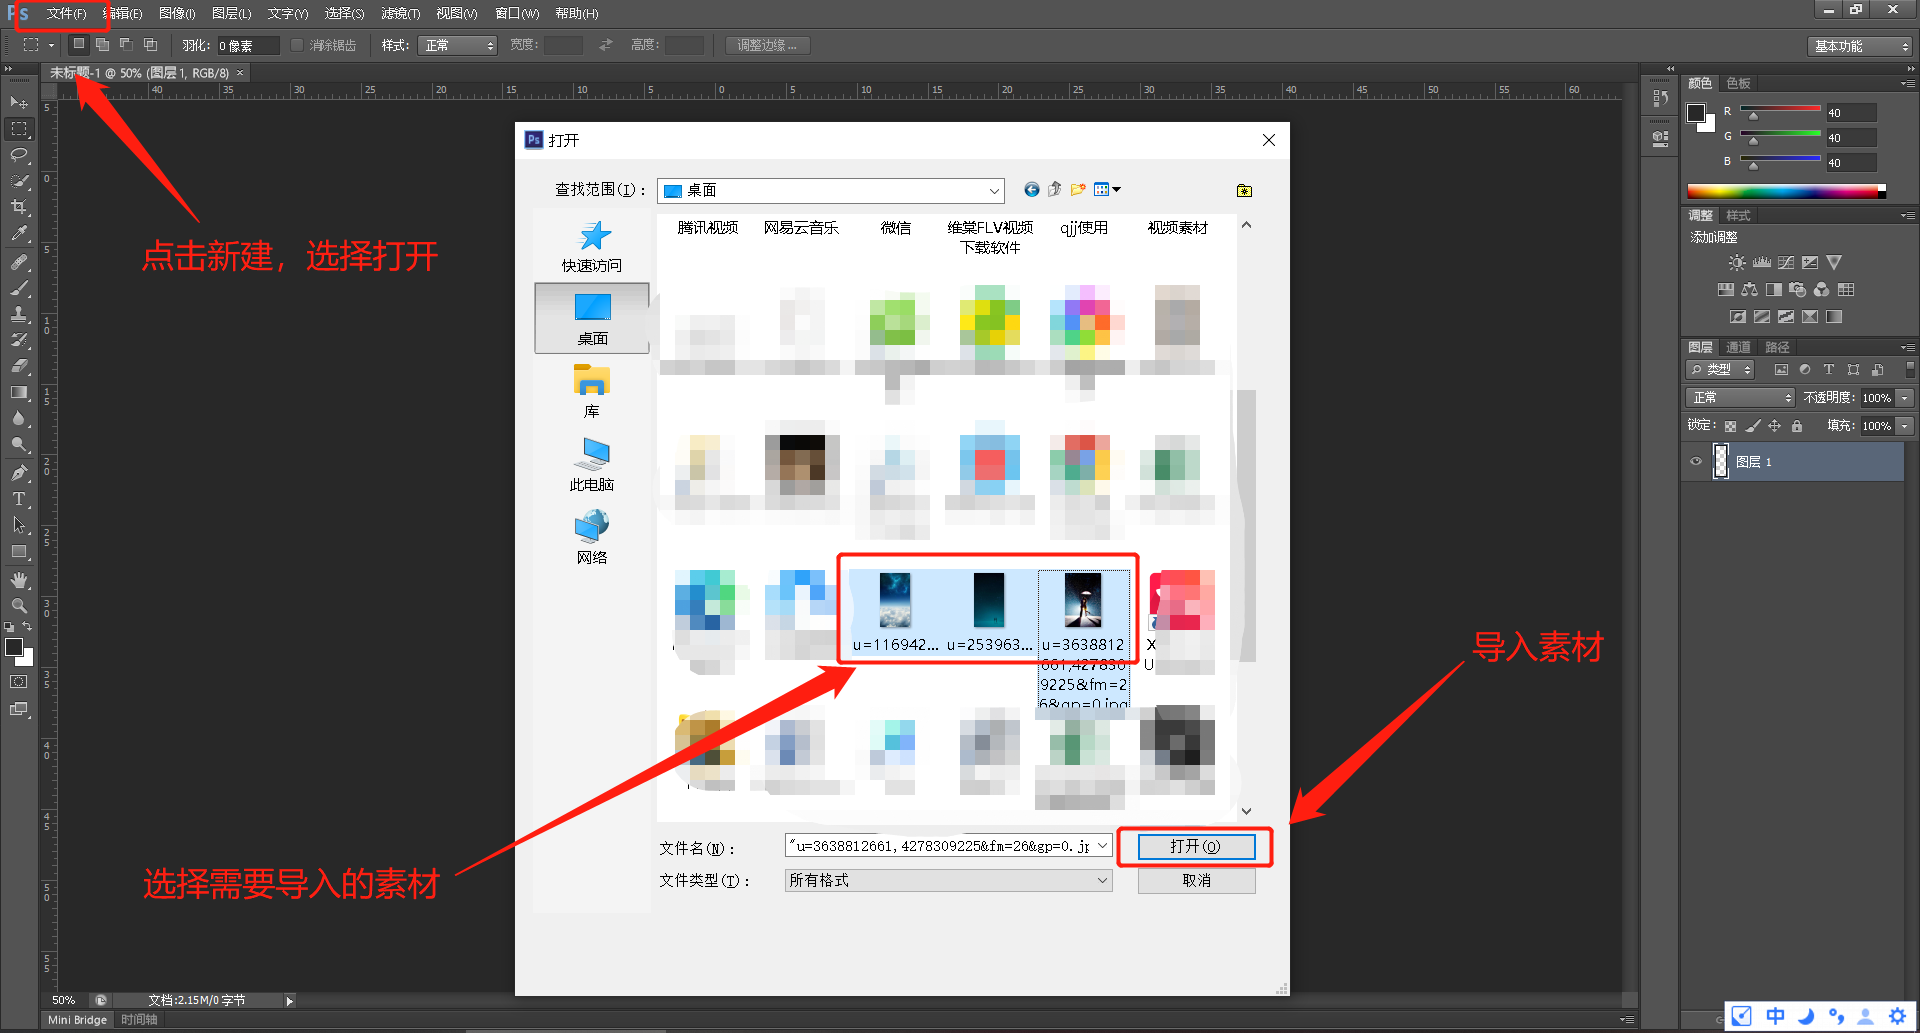Enable the 消除锯齿 checkbox in options bar
The width and height of the screenshot is (1920, 1033).
[297, 44]
